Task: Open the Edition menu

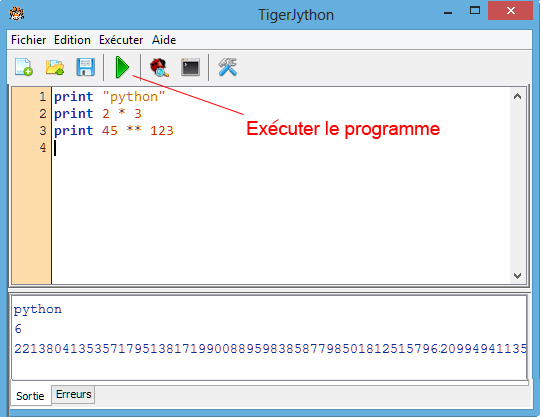Action: pos(72,40)
